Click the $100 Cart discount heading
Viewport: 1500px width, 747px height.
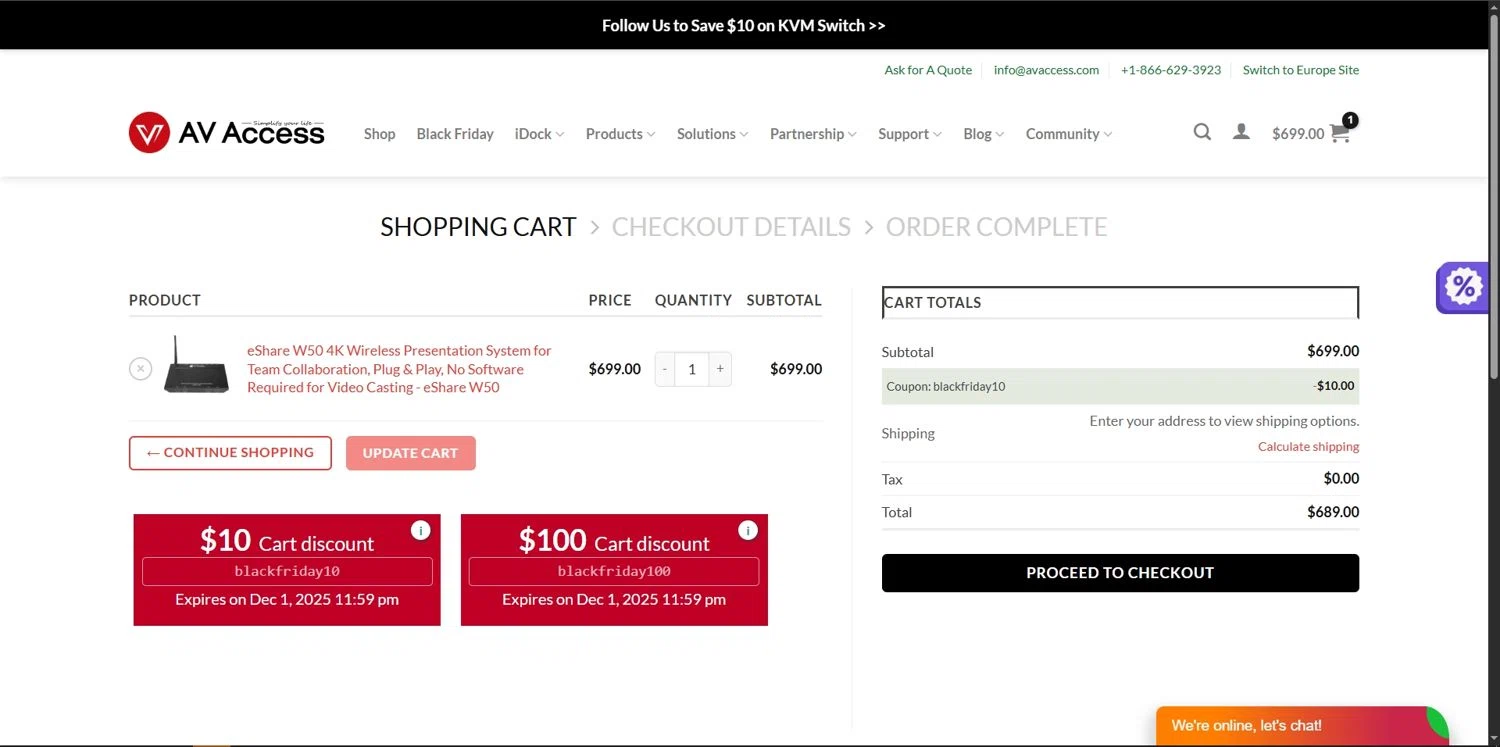coord(614,541)
